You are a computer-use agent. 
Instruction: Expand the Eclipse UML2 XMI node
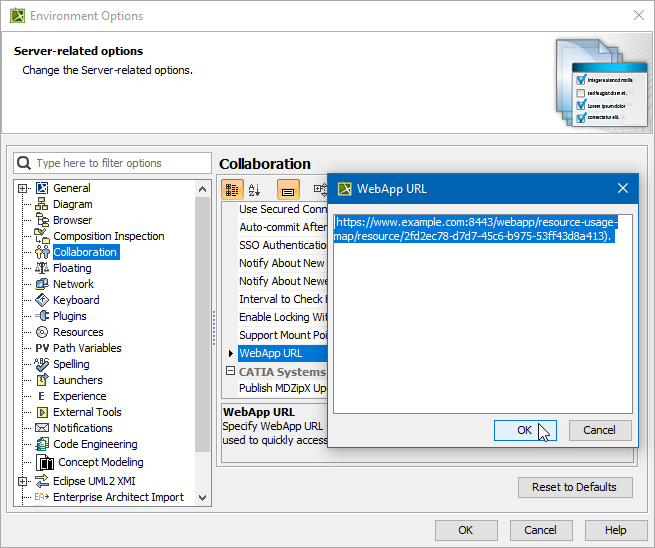point(23,481)
